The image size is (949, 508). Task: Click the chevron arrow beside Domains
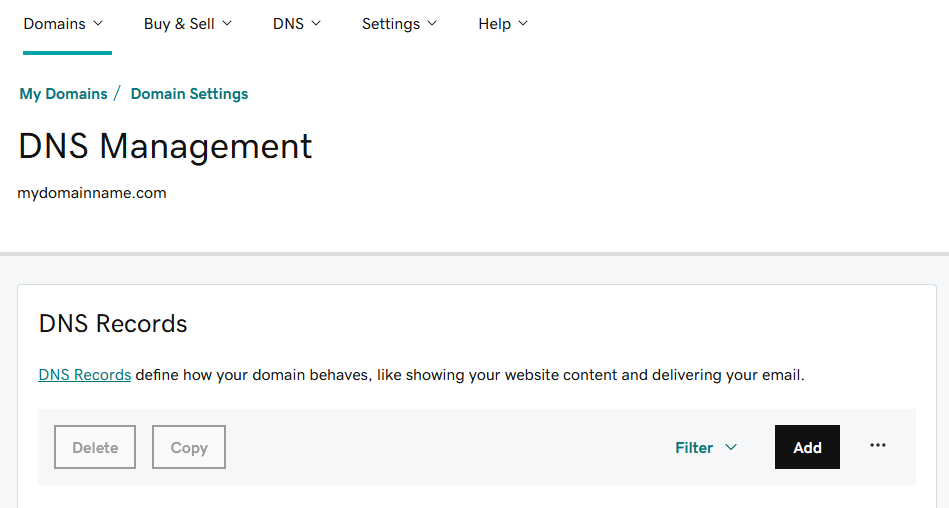(97, 24)
